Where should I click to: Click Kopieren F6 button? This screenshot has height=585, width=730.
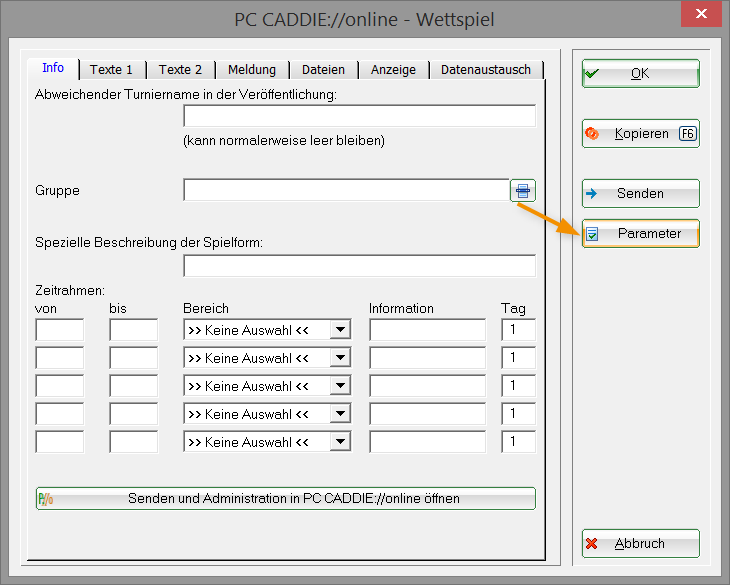coord(641,134)
